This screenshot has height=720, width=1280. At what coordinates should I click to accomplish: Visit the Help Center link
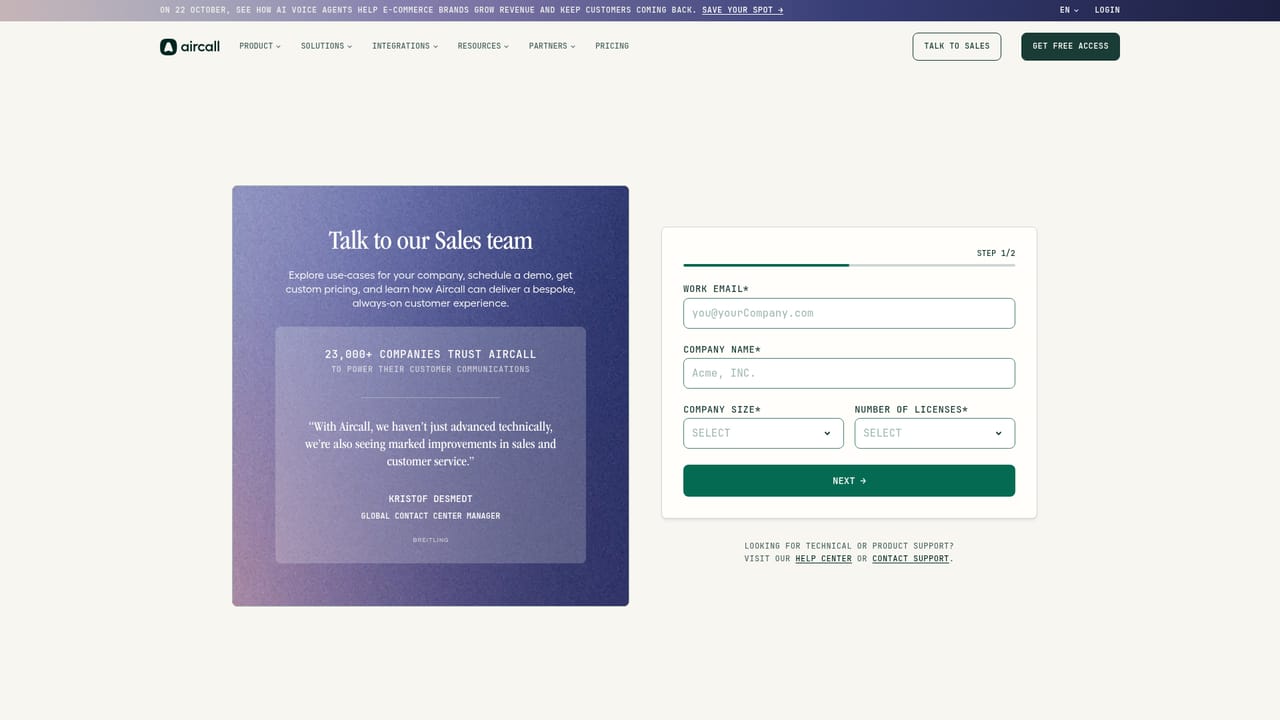[824, 559]
